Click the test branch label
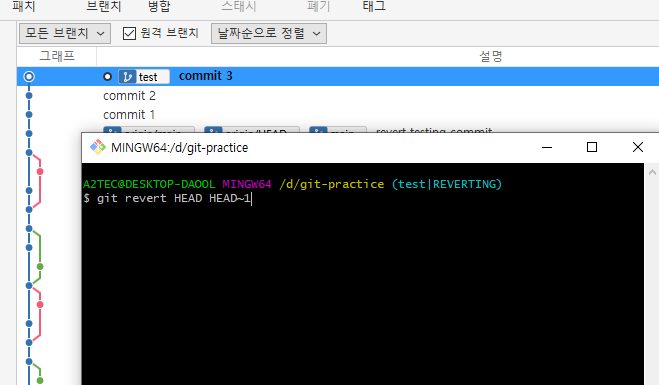Viewport: 659px width, 385px height. (144, 77)
